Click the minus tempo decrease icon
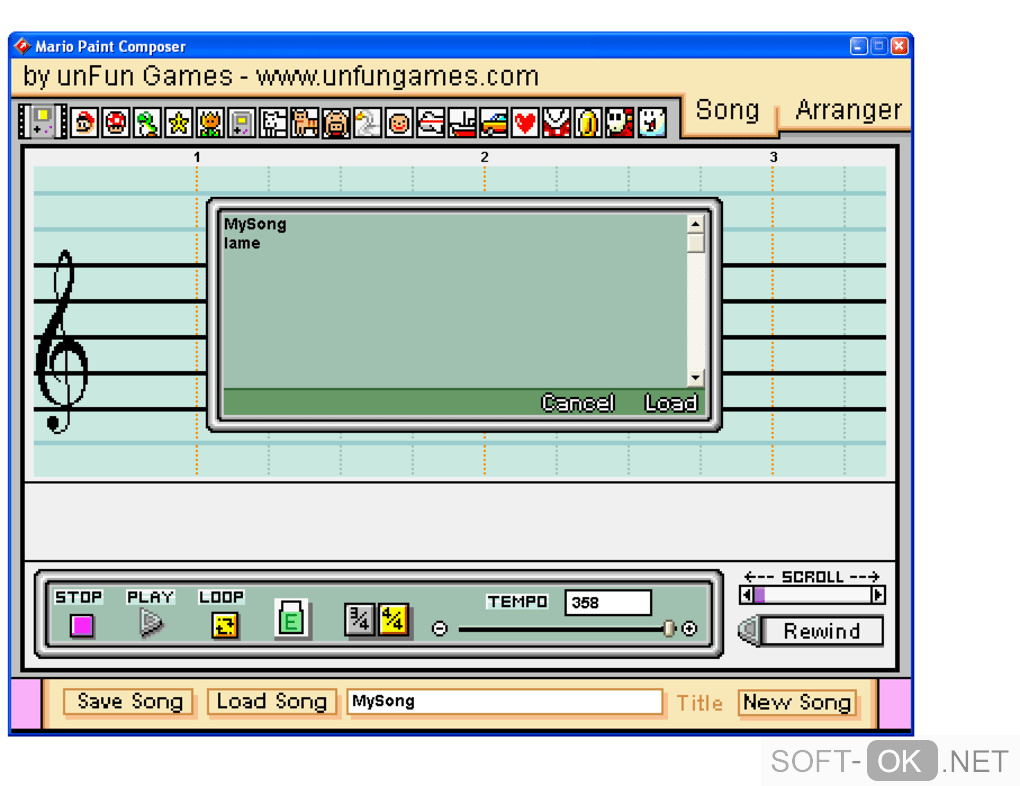The width and height of the screenshot is (1020, 786). click(440, 629)
